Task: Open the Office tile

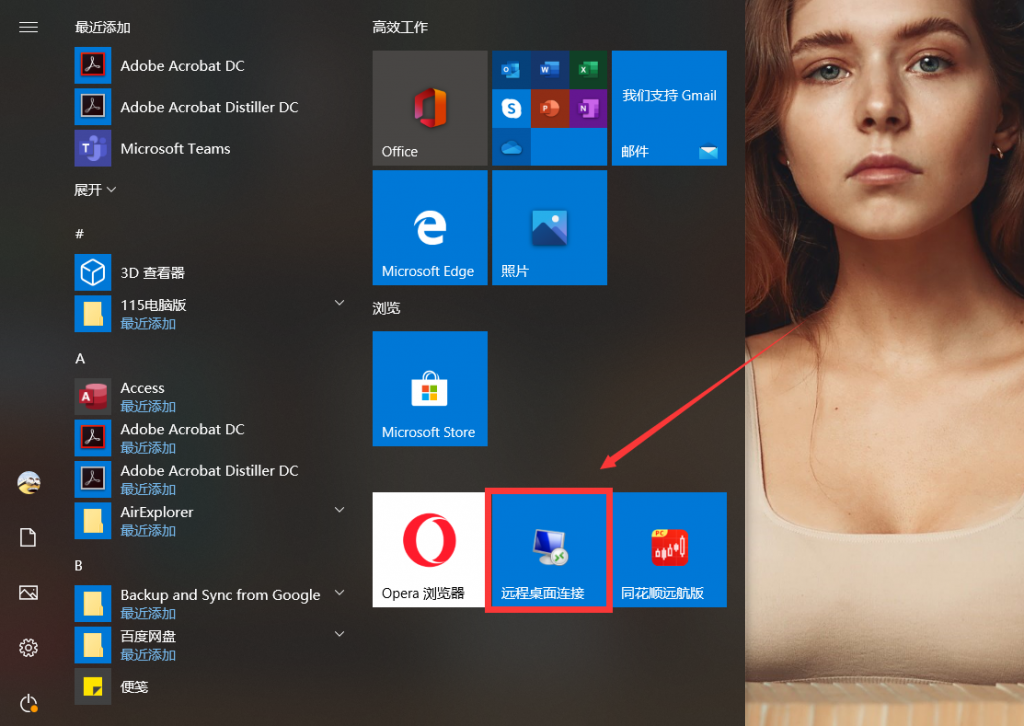Action: pos(430,108)
